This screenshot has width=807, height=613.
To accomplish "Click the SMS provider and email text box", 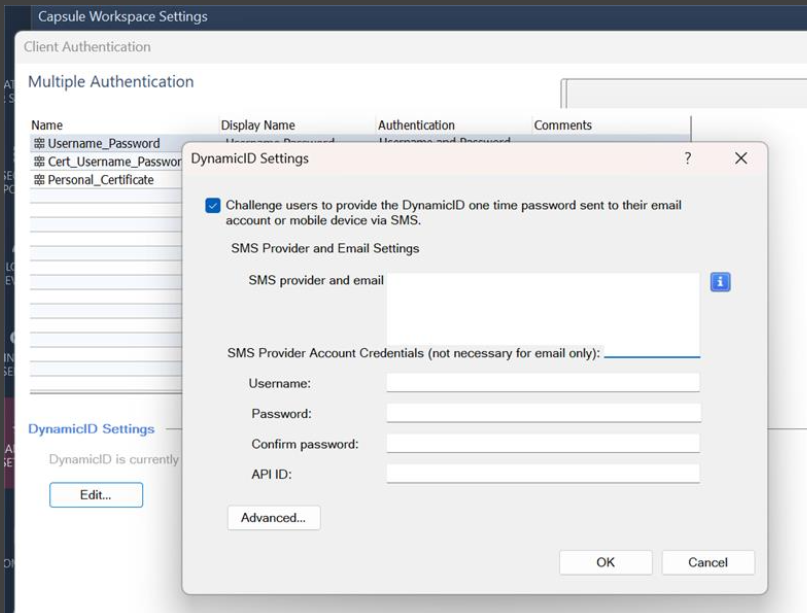I will pos(543,314).
